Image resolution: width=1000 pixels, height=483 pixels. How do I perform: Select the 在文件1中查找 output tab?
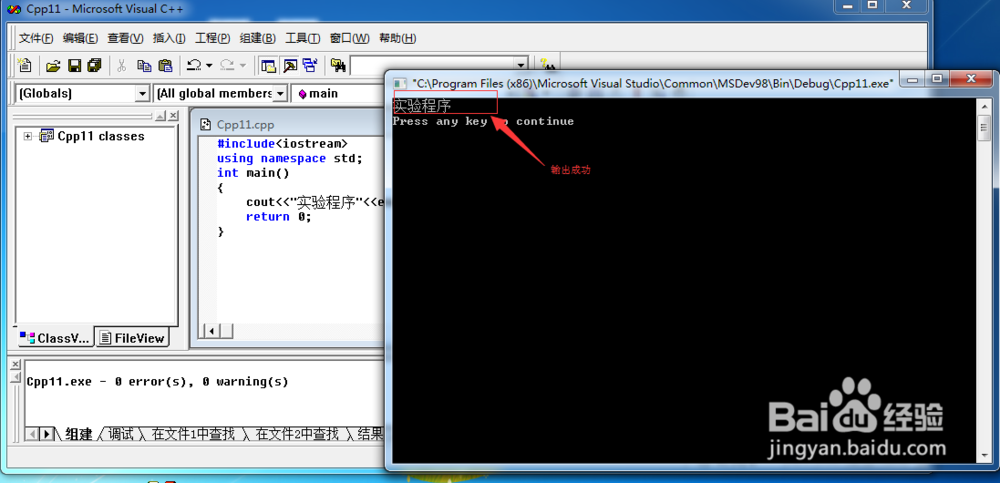tap(193, 435)
